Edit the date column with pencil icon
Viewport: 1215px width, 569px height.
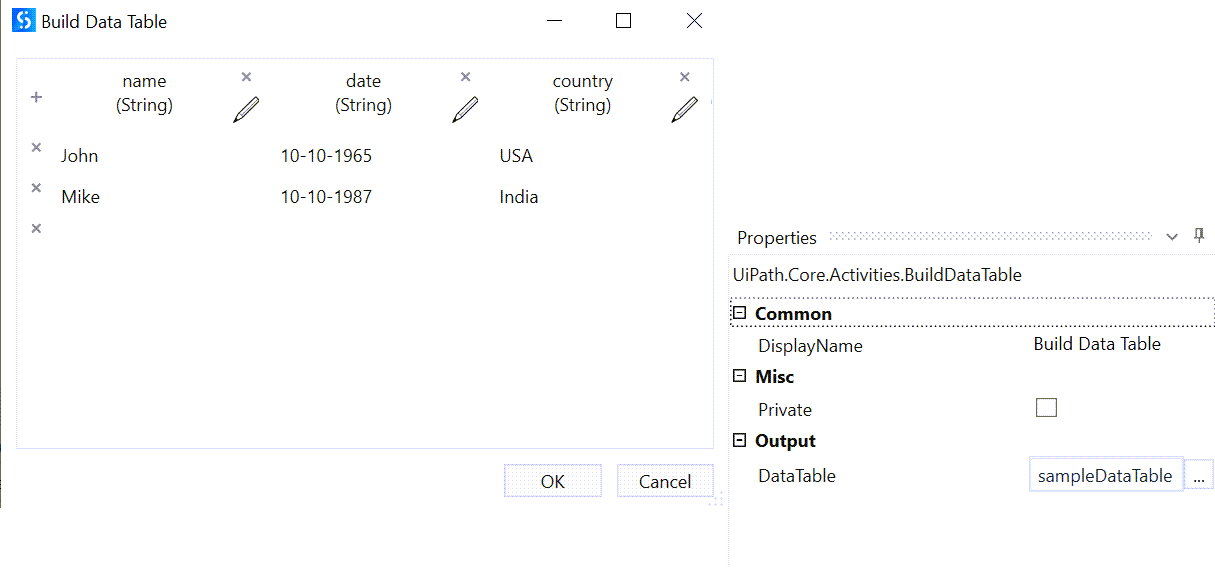(x=465, y=110)
